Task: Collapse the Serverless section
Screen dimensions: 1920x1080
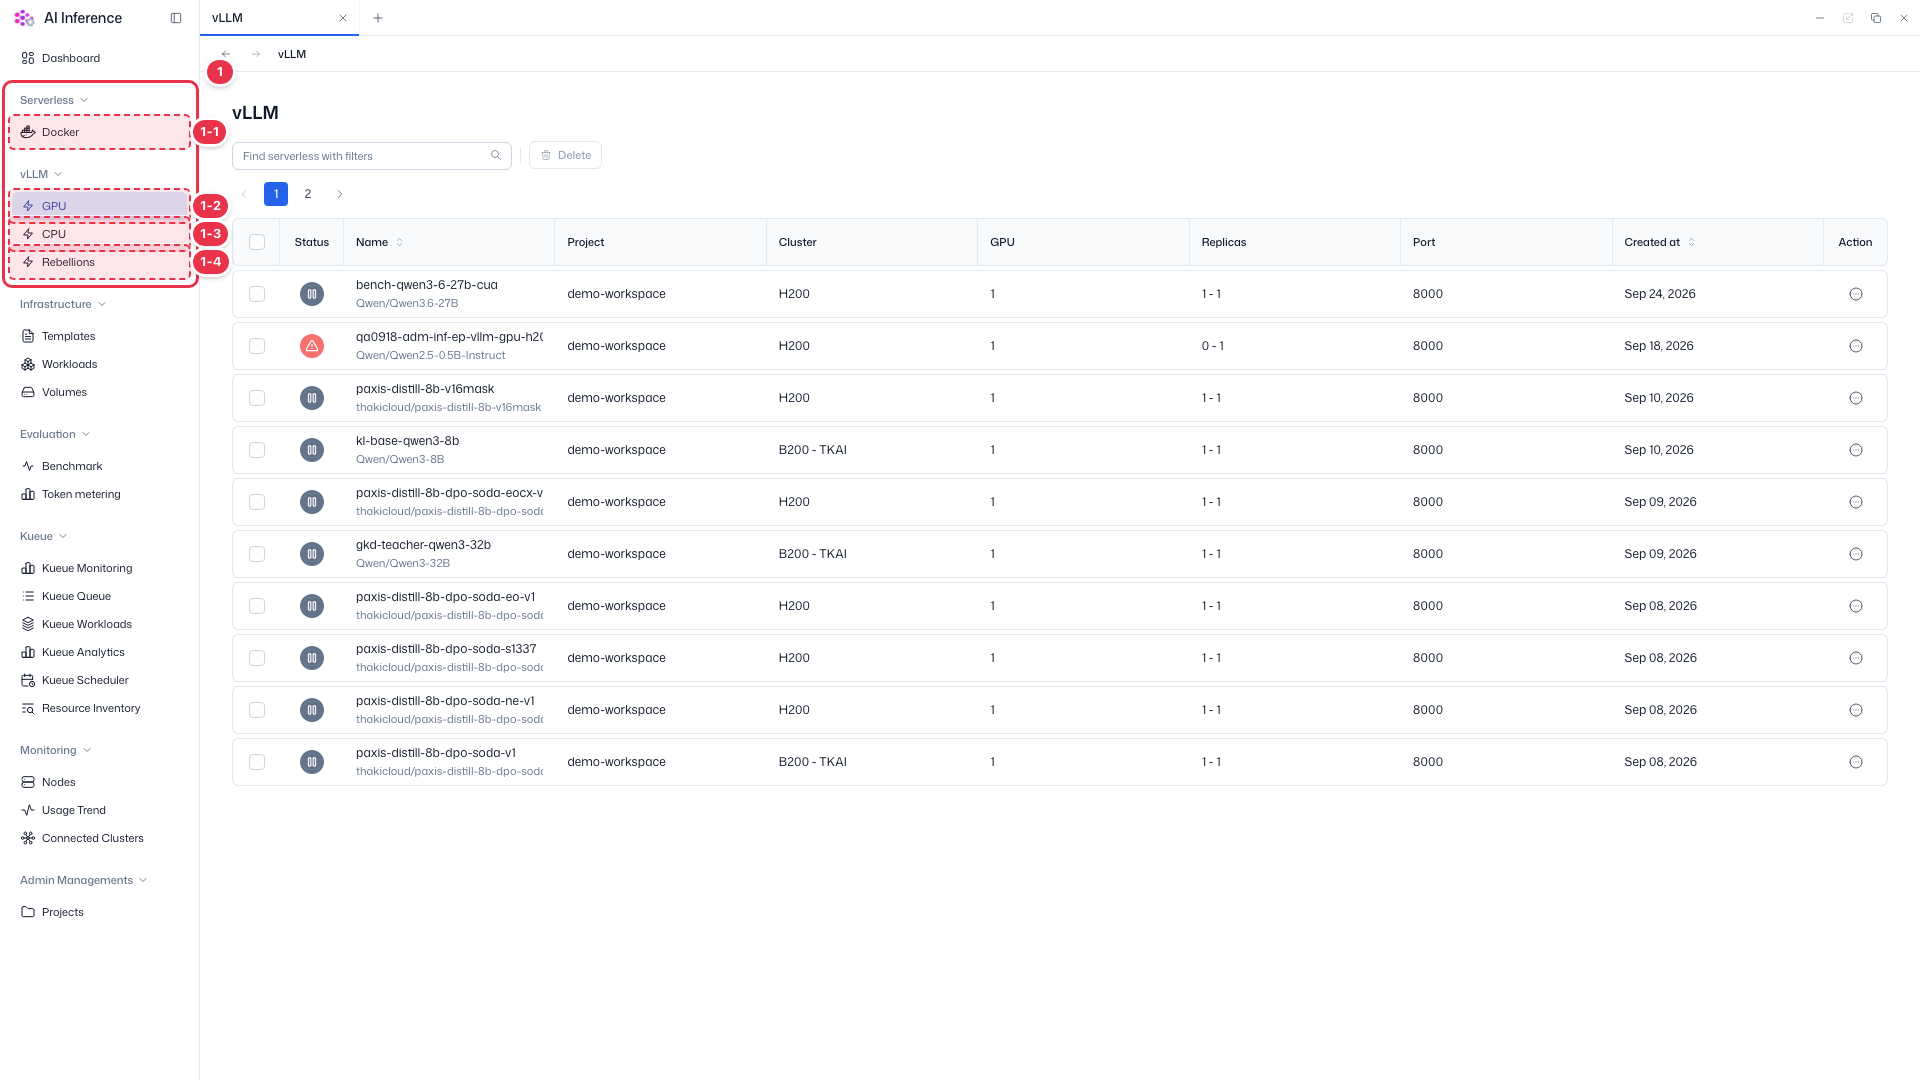Action: [54, 100]
